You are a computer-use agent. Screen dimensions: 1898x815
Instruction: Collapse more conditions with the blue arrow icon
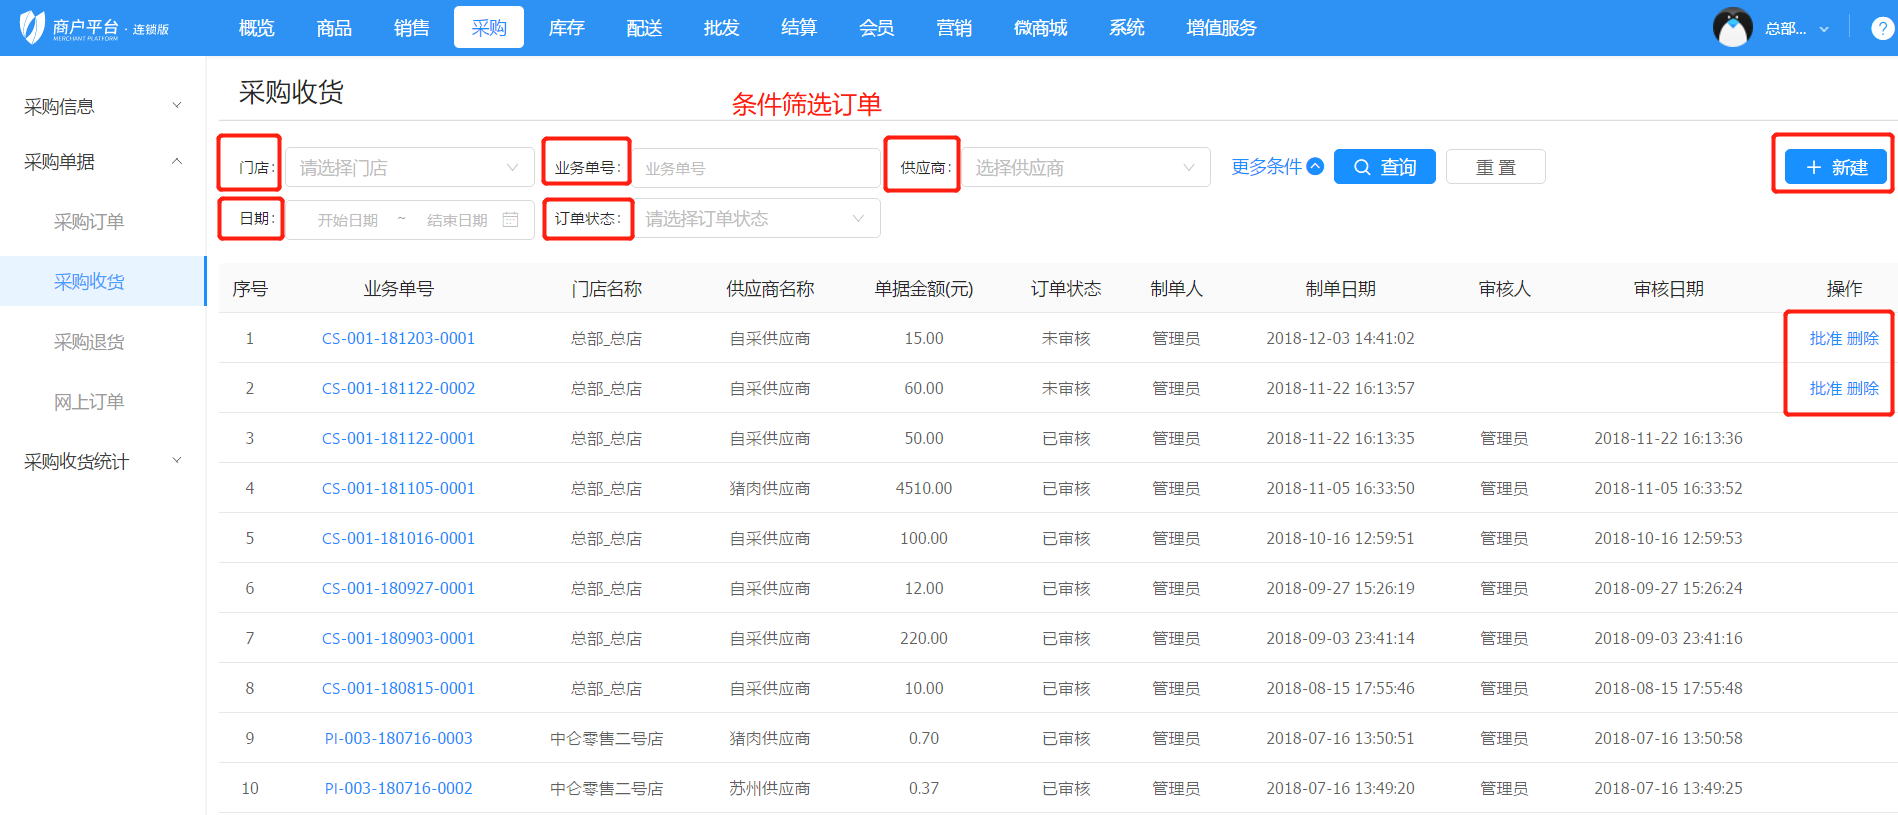coord(1315,167)
